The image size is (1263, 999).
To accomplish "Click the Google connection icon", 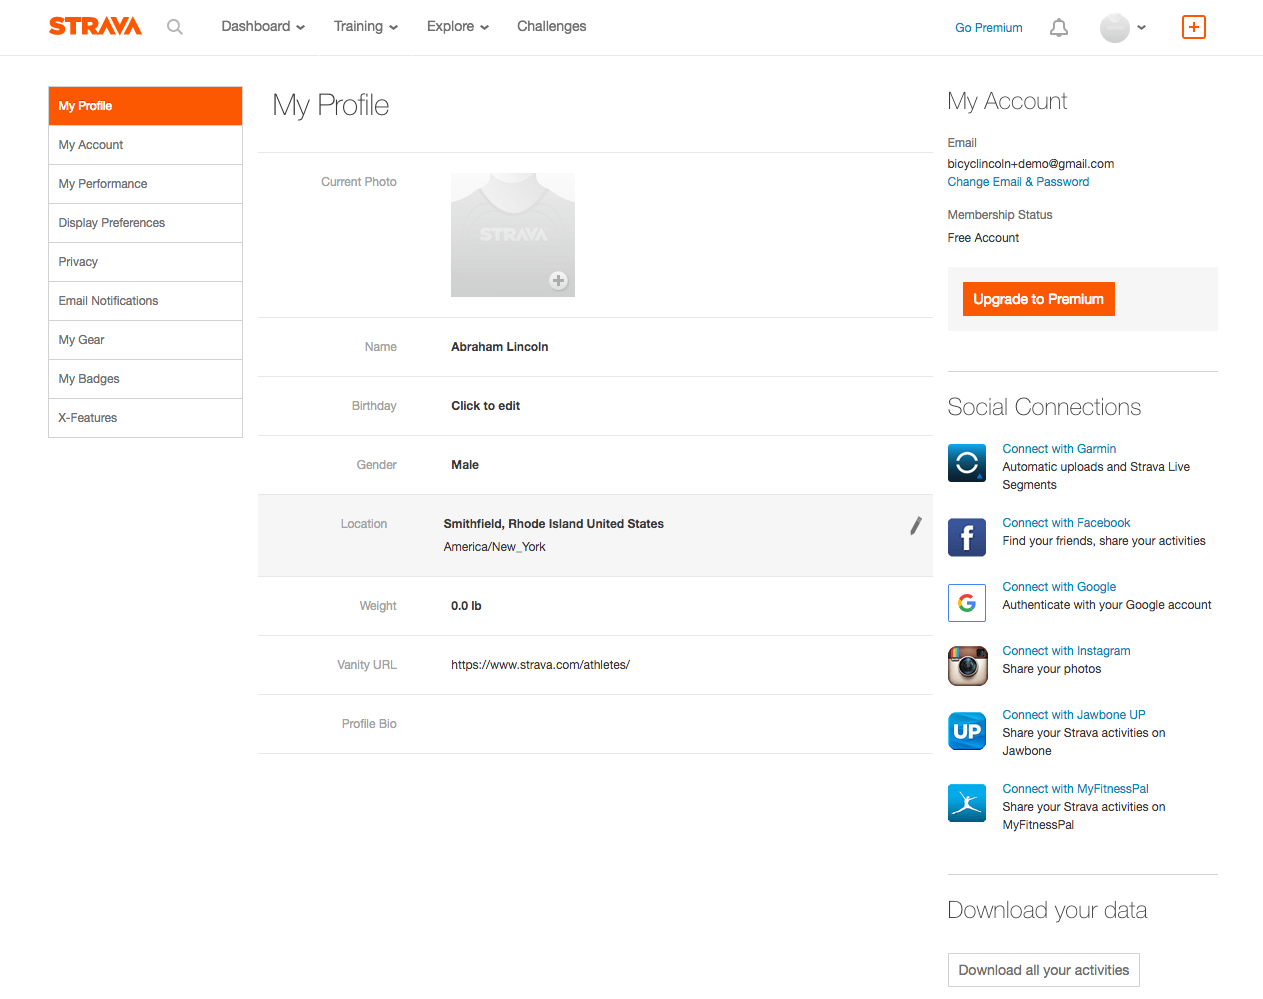I will coord(966,602).
